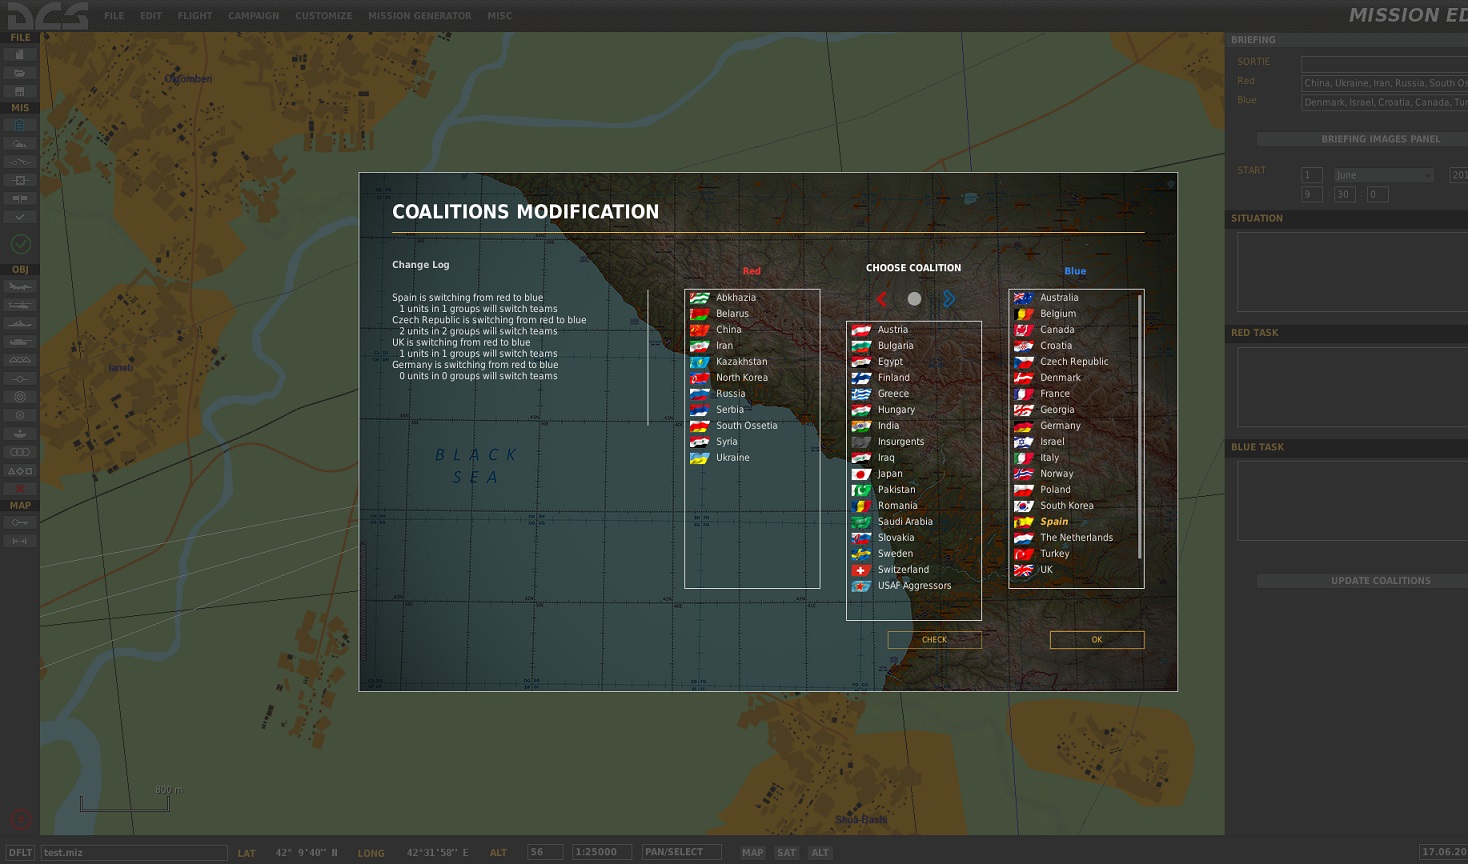1468x864 pixels.
Task: Click the blue right arrow to move country to Blue
Action: tap(948, 299)
